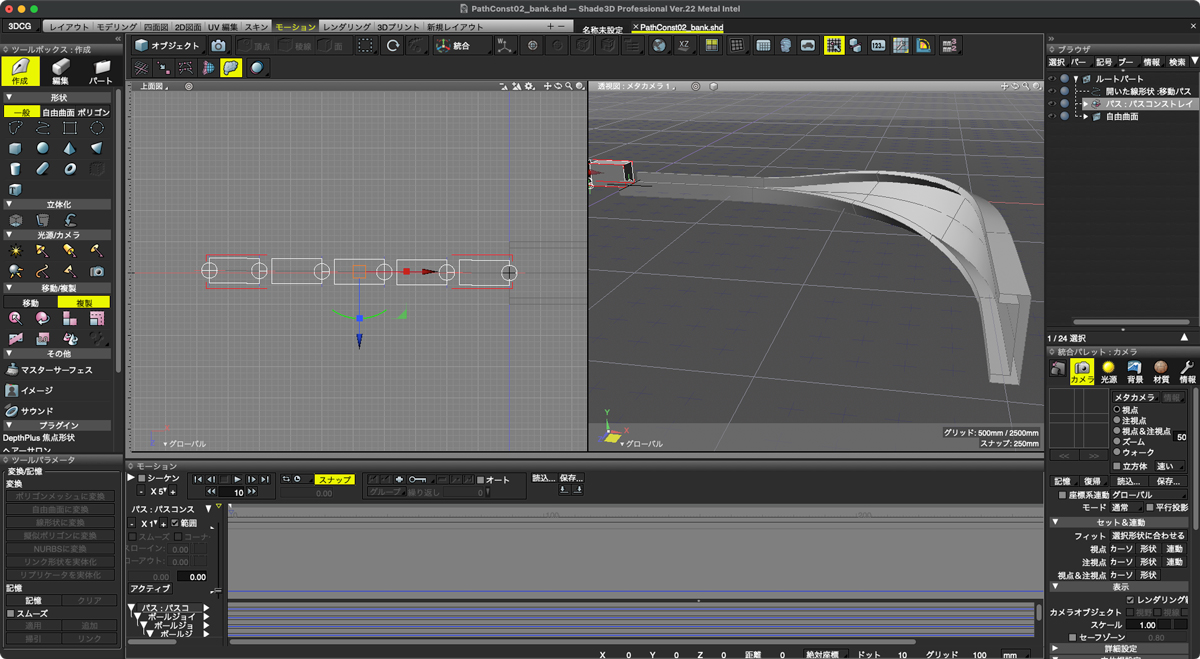This screenshot has height=659, width=1200.
Task: Select the sphere primitive tool
Action: tap(43, 148)
